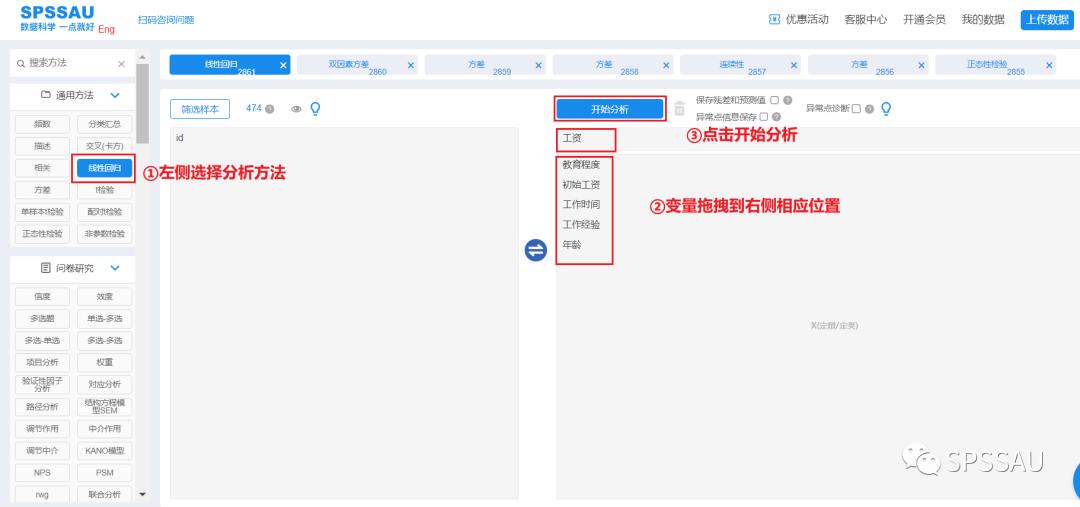
Task: Toggle 异常点诊断 checkbox
Action: click(x=856, y=109)
